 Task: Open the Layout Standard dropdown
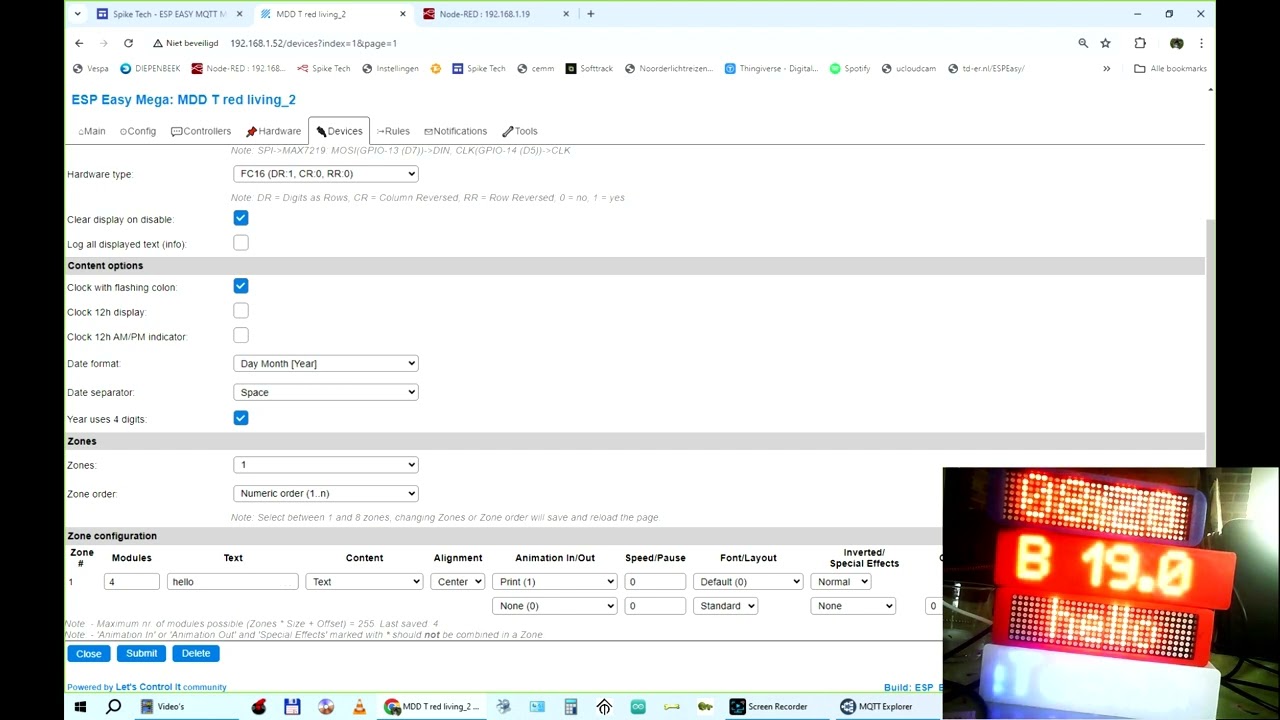[x=725, y=606]
